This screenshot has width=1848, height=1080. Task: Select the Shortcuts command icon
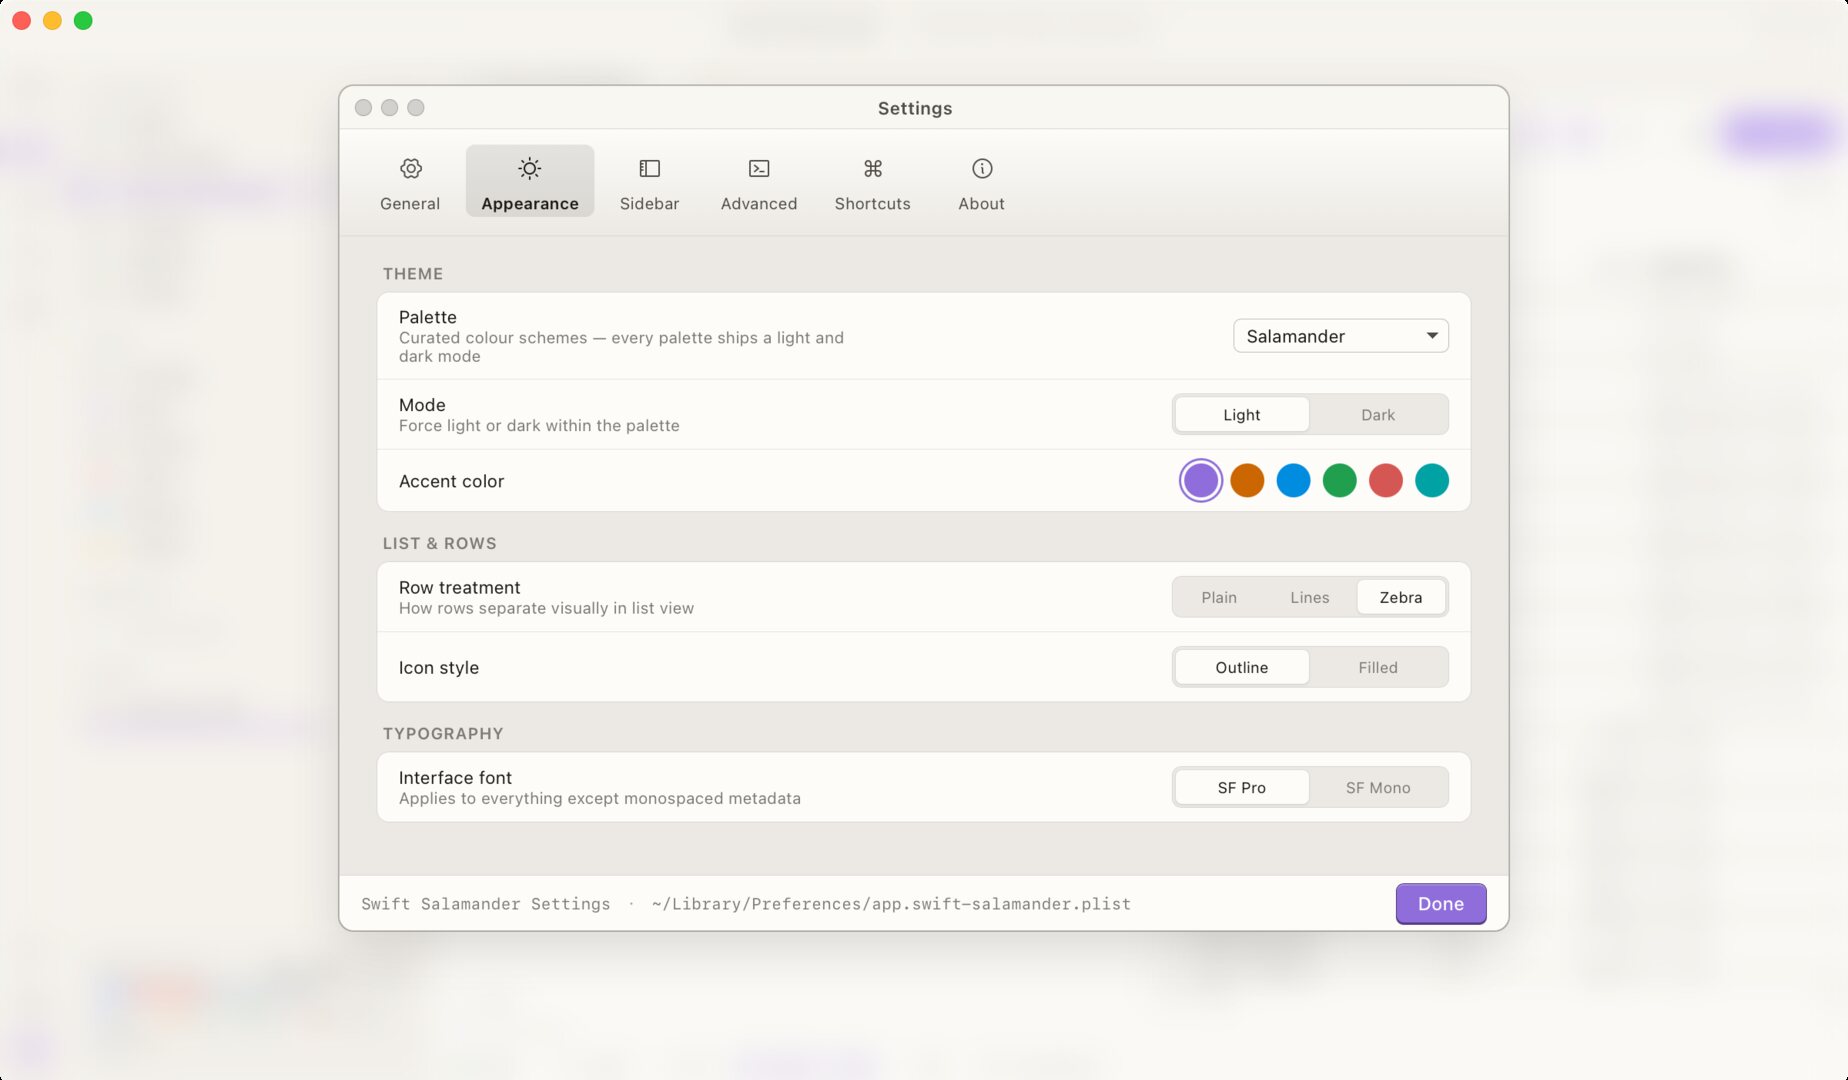(x=872, y=168)
